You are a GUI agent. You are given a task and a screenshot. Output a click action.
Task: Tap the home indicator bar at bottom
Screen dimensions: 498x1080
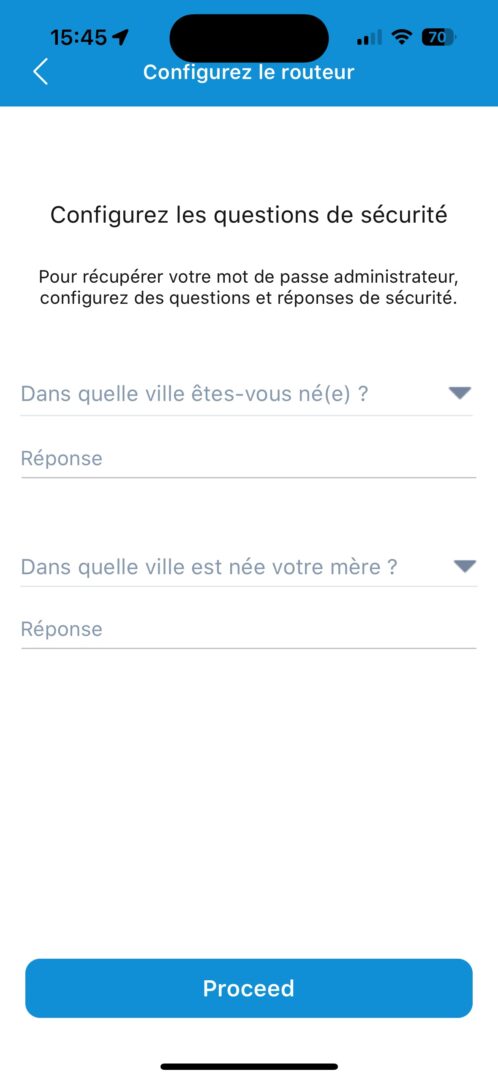249,1066
